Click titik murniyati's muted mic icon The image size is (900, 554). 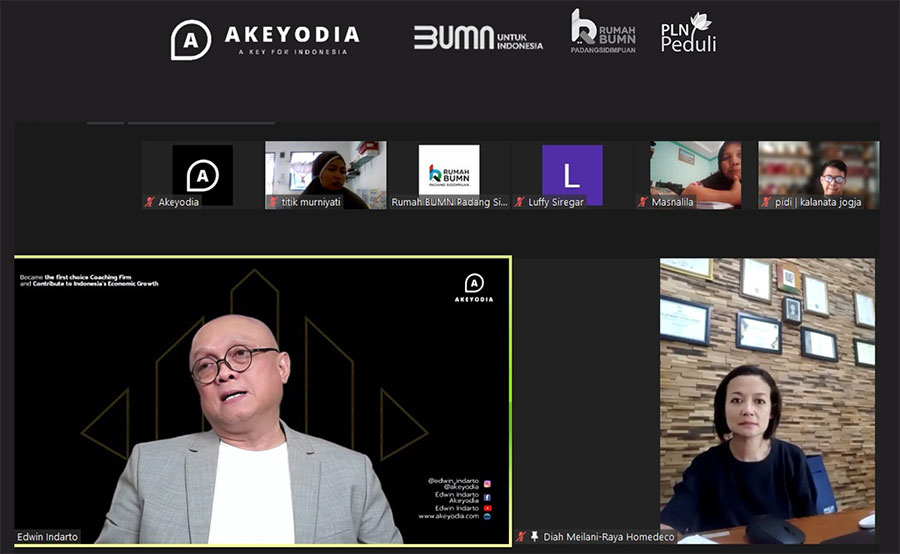[x=272, y=202]
